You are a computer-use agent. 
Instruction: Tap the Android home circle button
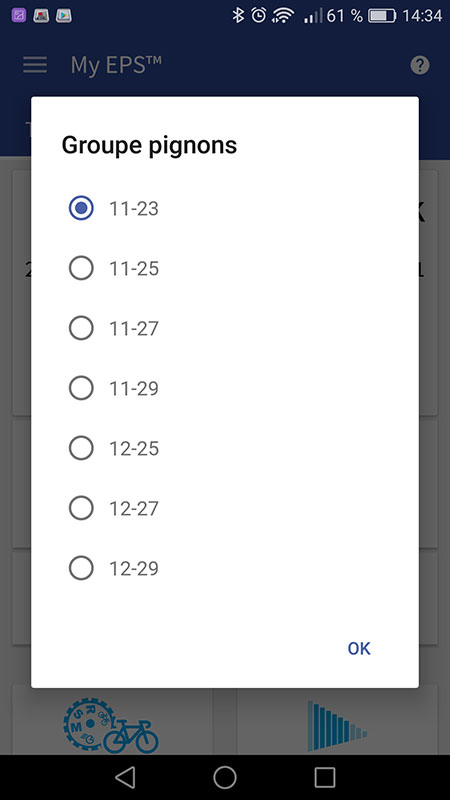(x=224, y=777)
